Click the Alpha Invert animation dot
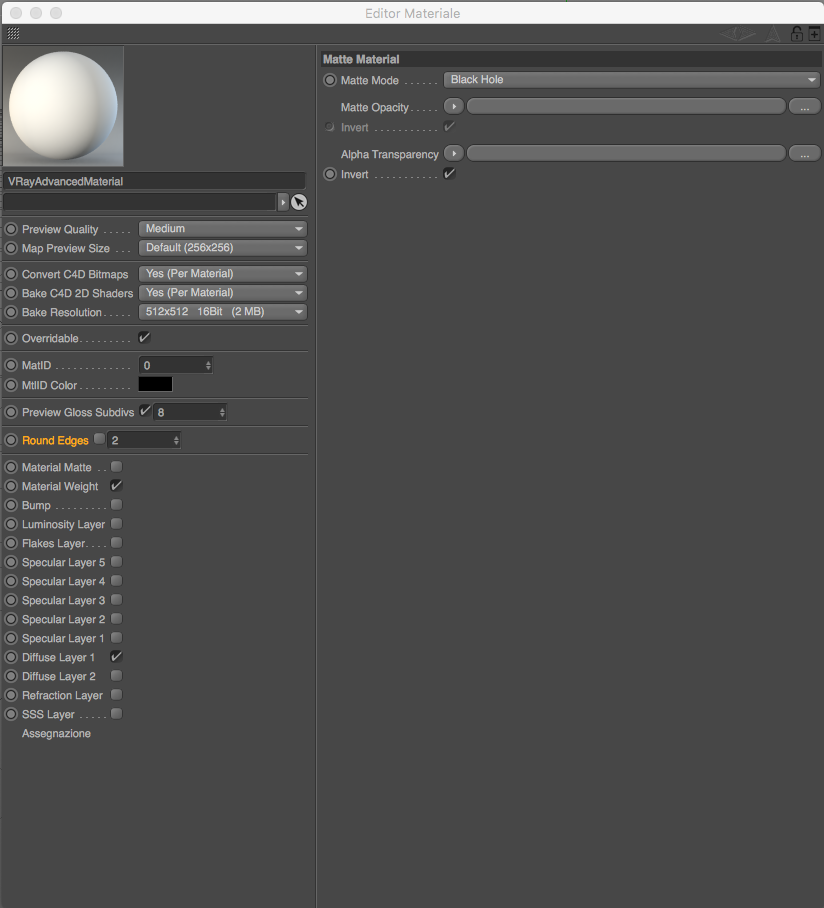 [x=330, y=174]
